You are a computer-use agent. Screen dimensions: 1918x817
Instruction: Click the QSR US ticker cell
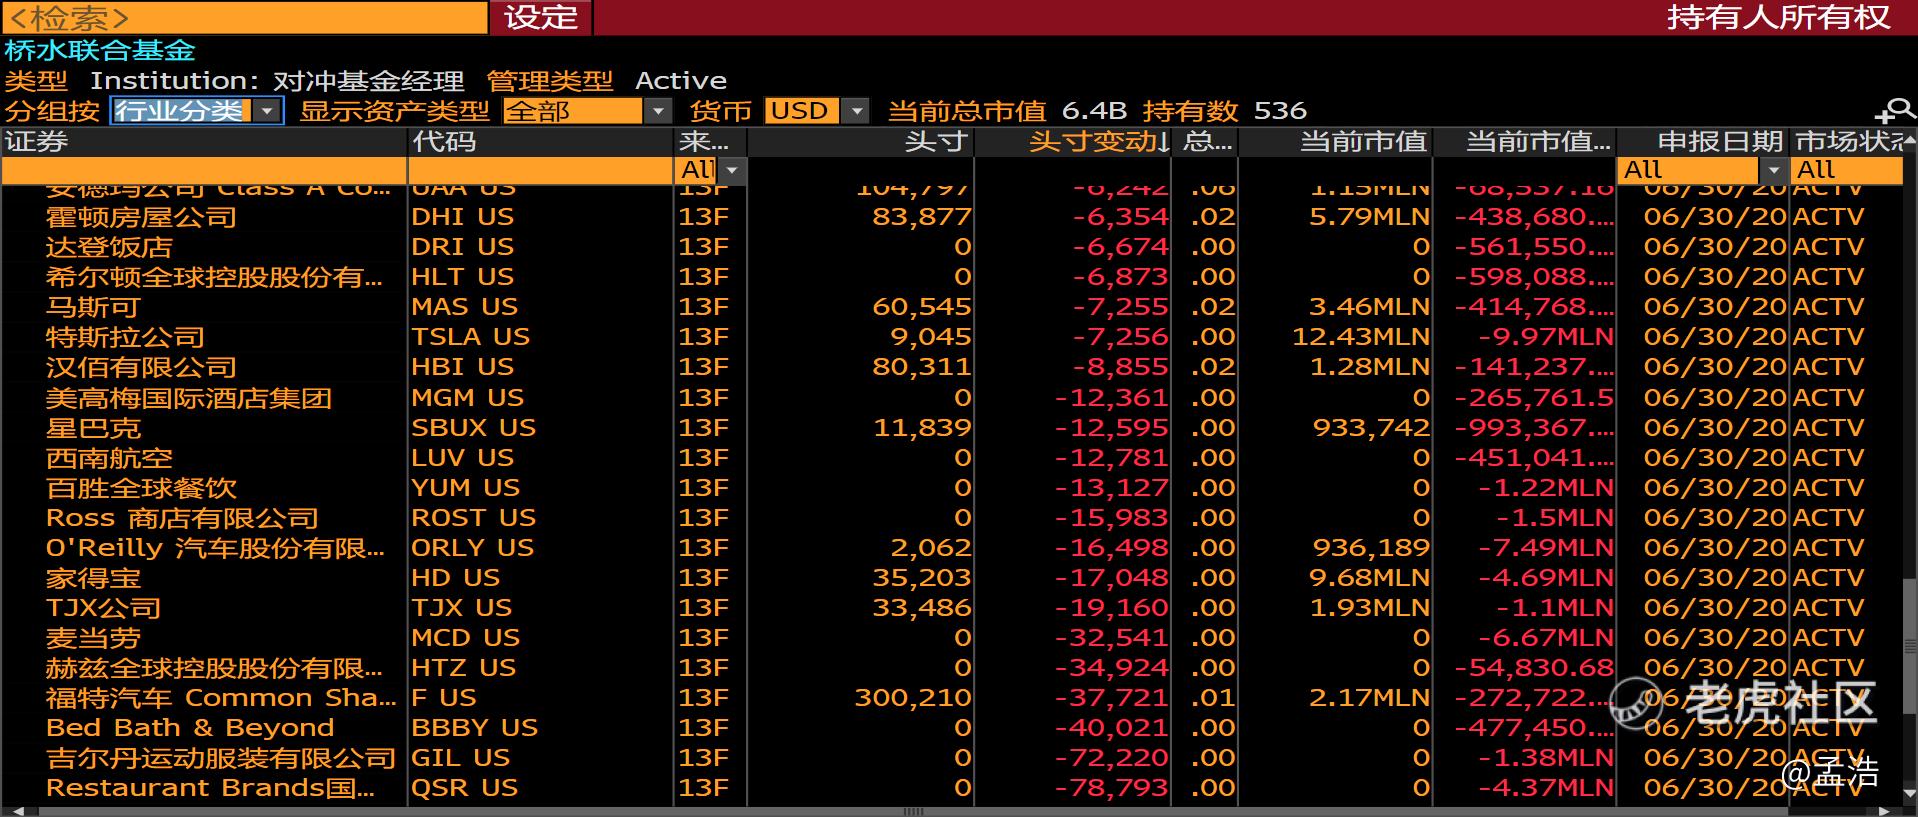[x=465, y=788]
